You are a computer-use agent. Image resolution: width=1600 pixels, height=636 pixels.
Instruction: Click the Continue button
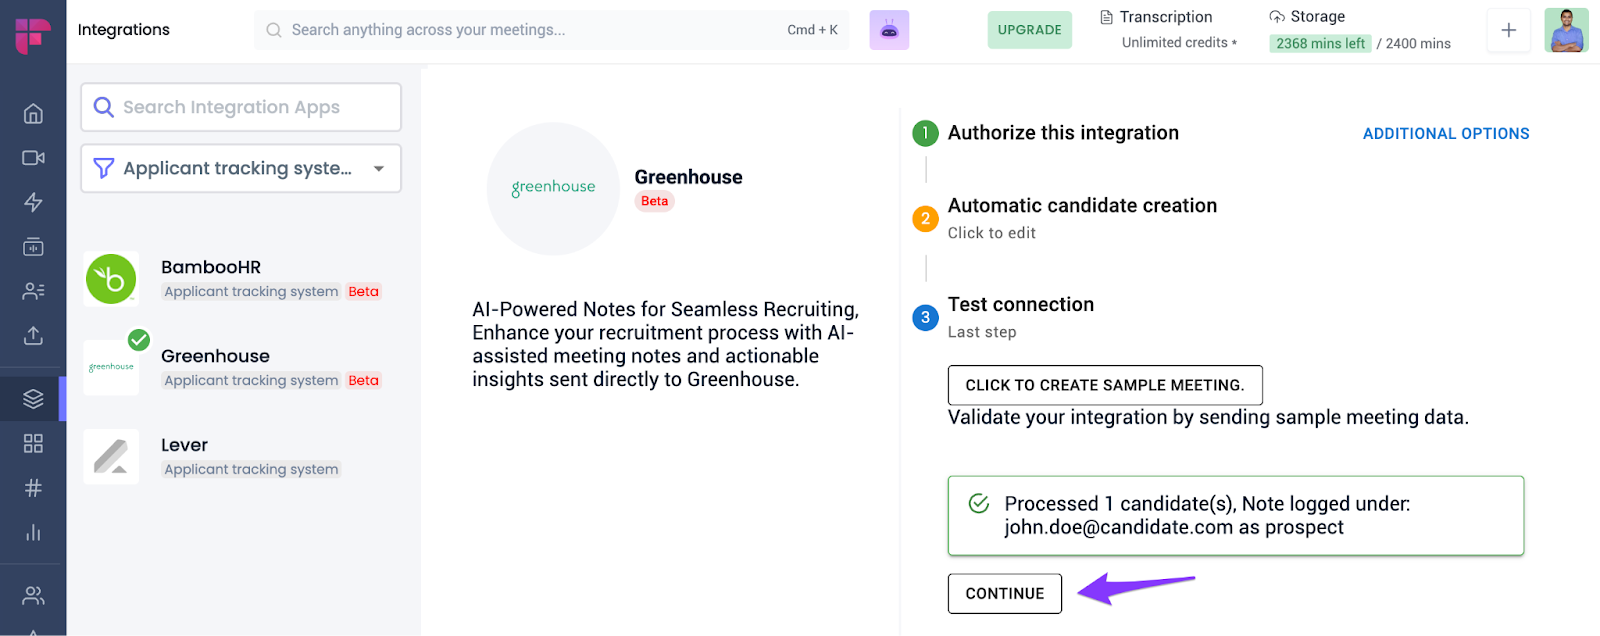click(1004, 594)
